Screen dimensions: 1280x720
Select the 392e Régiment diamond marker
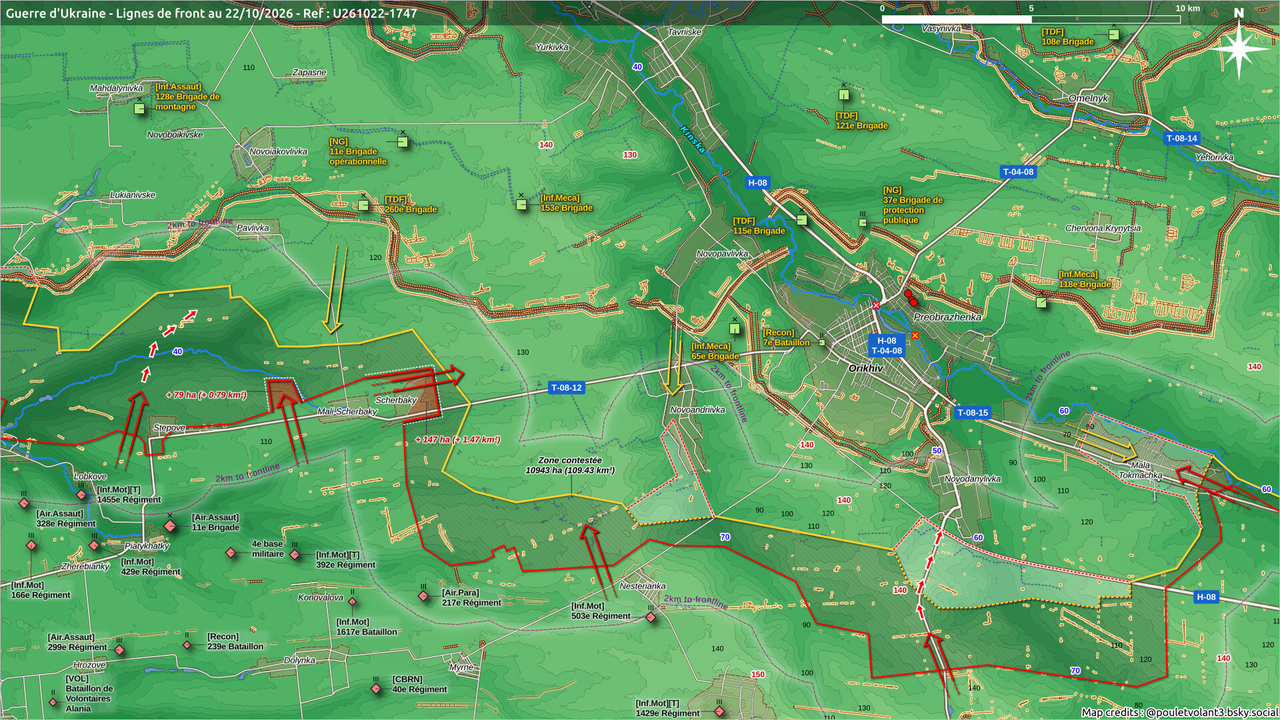tap(295, 556)
